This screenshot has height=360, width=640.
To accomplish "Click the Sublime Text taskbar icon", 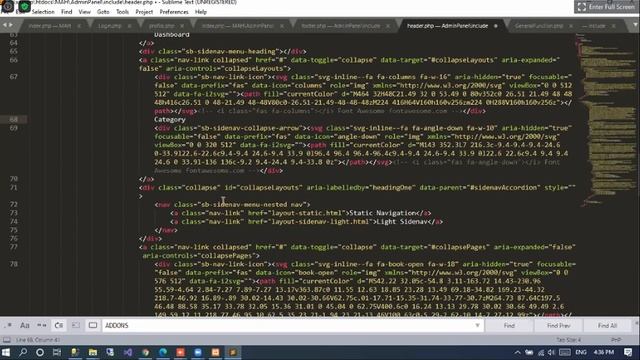I will (233, 352).
